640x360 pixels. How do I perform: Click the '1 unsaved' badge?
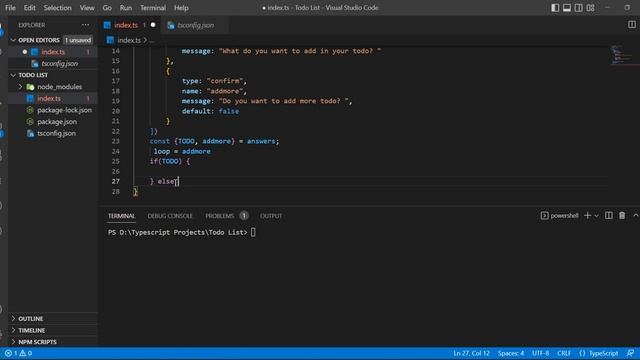tap(78, 40)
